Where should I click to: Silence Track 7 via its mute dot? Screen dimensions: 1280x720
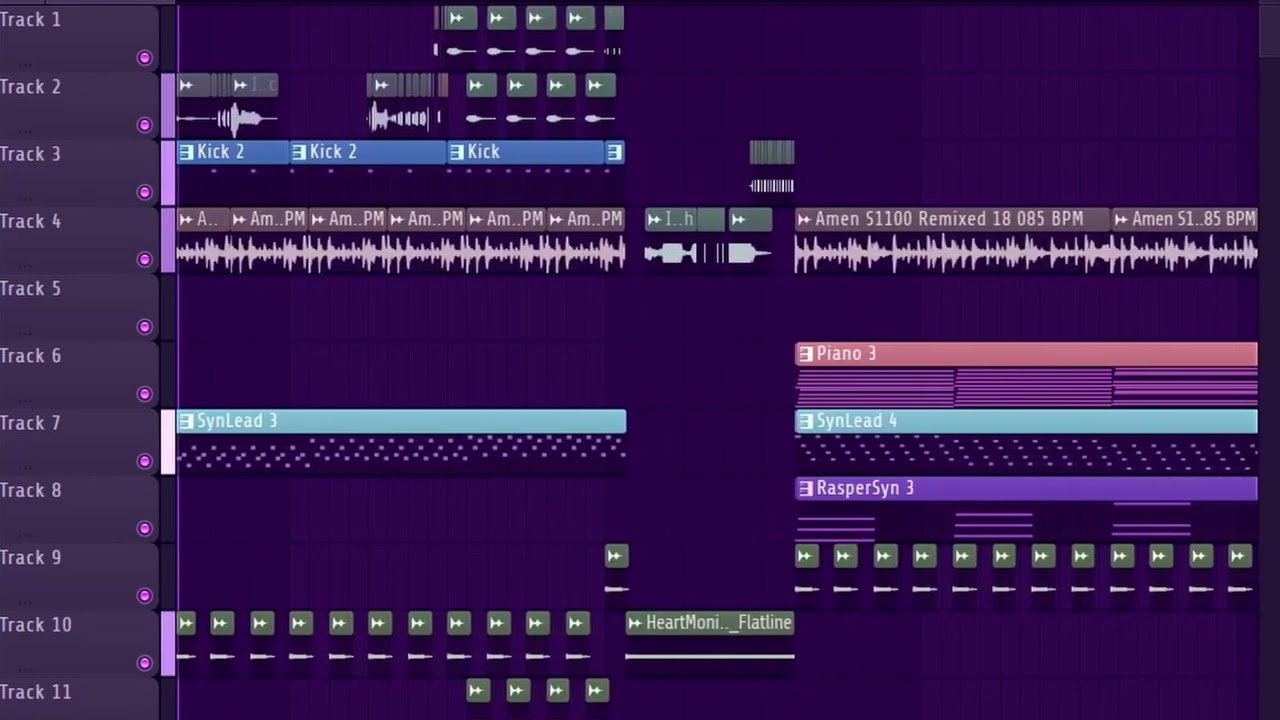[x=144, y=461]
